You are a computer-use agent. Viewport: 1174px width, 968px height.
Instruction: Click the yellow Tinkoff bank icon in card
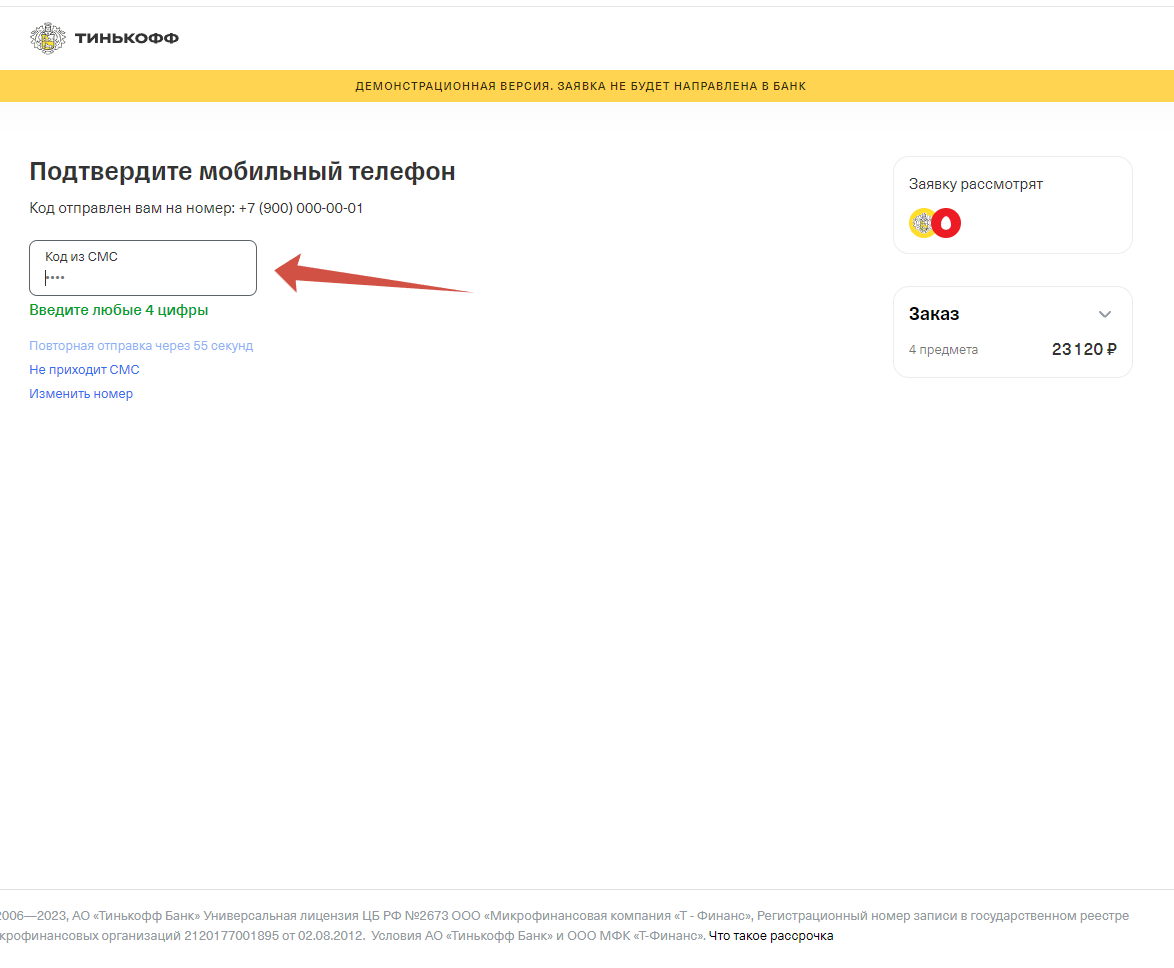point(922,223)
